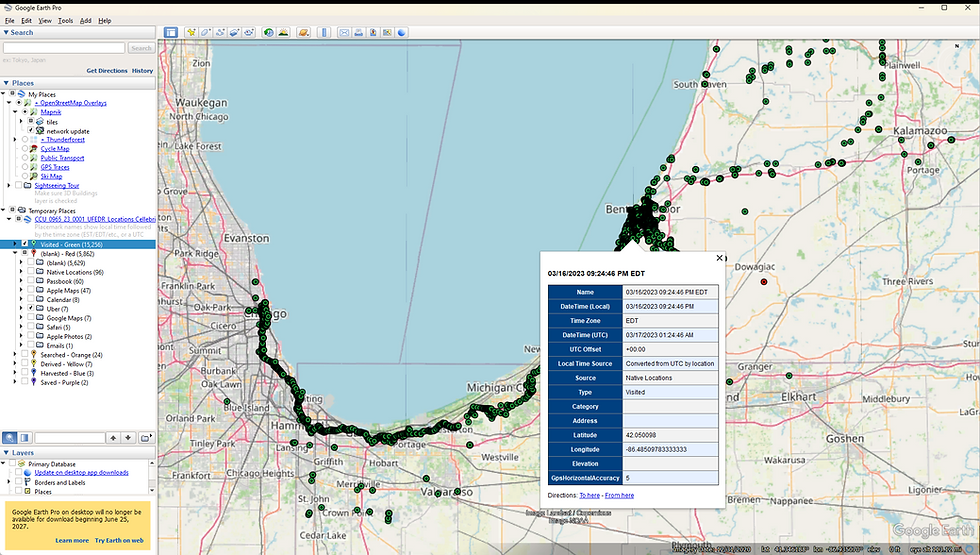Open the planet switcher Saturn icon
The height and width of the screenshot is (555, 980).
(303, 32)
